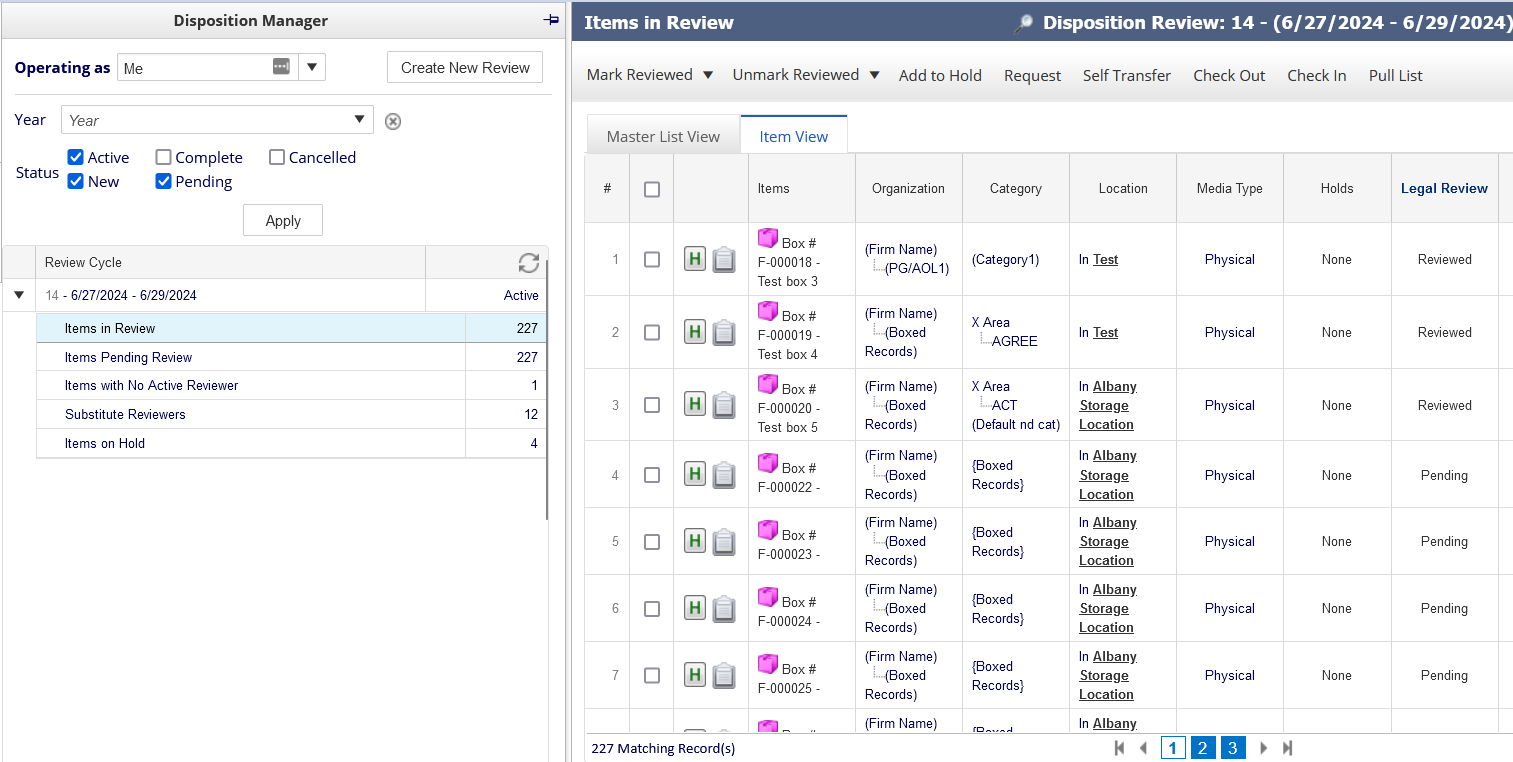Open the Operating as dropdown arrow
The height and width of the screenshot is (762, 1513).
point(312,67)
